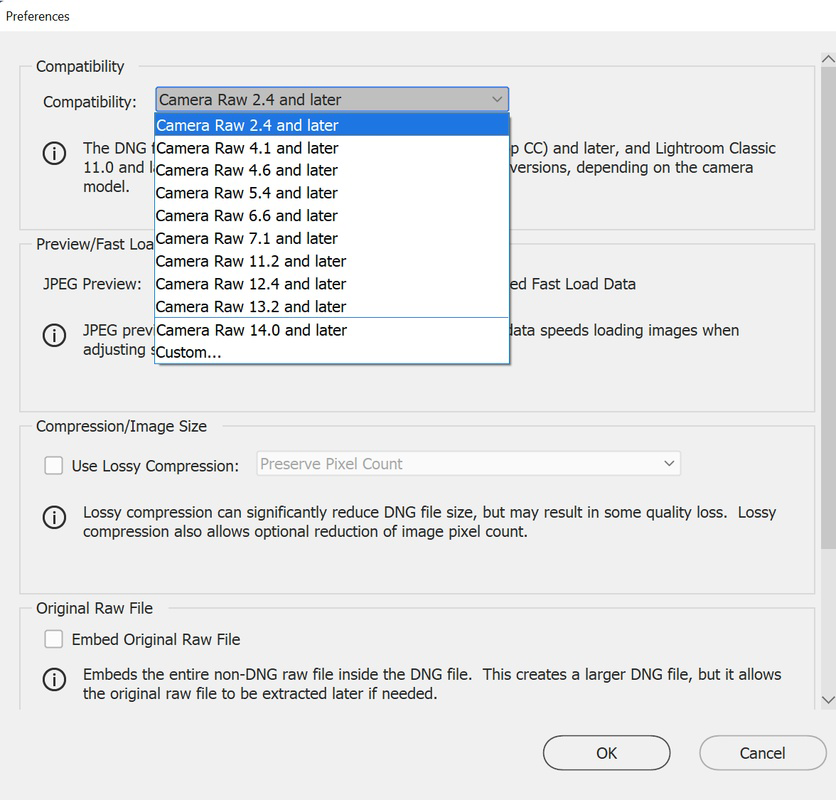Click the JPEG preview info icon
The height and width of the screenshot is (800, 836).
(54, 335)
